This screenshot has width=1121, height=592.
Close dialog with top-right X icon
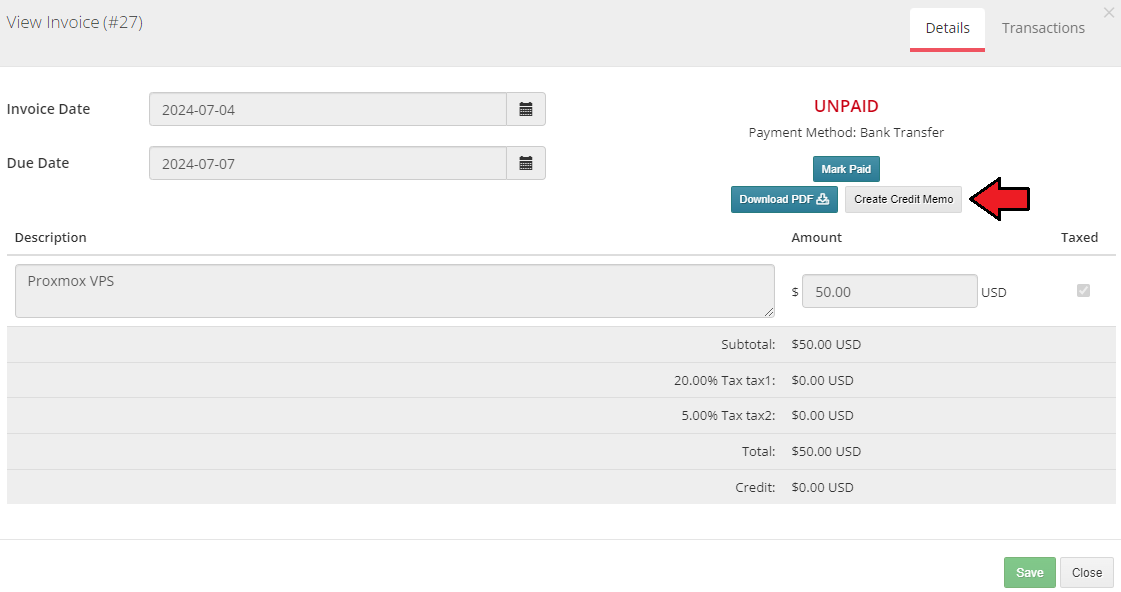(1109, 13)
